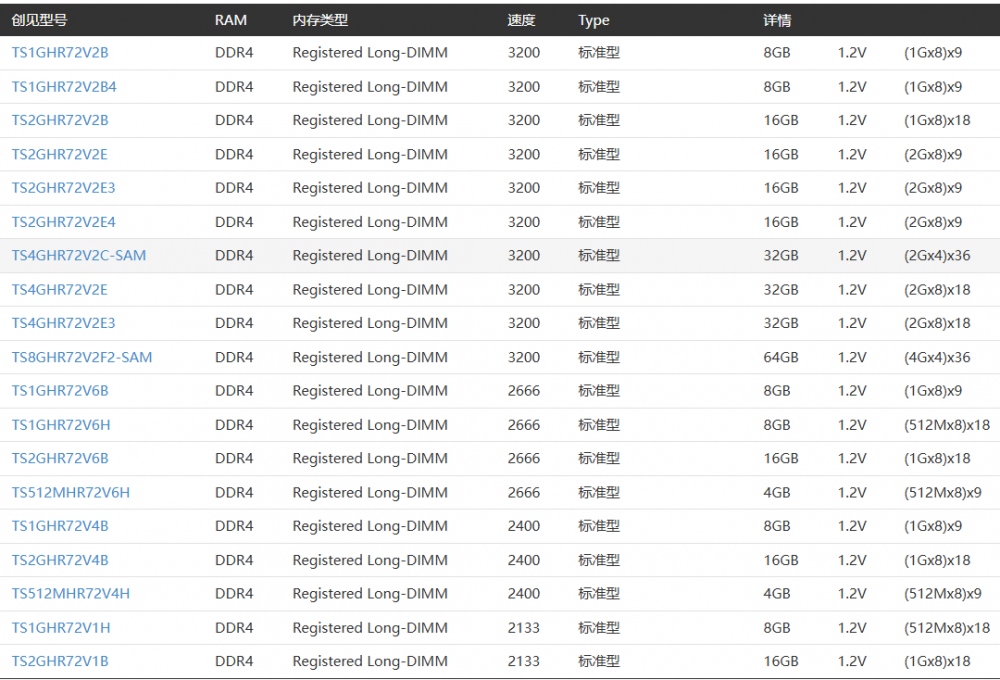This screenshot has width=1000, height=680.
Task: Open the TS4GHR72V2E3 model link
Action: tap(63, 323)
